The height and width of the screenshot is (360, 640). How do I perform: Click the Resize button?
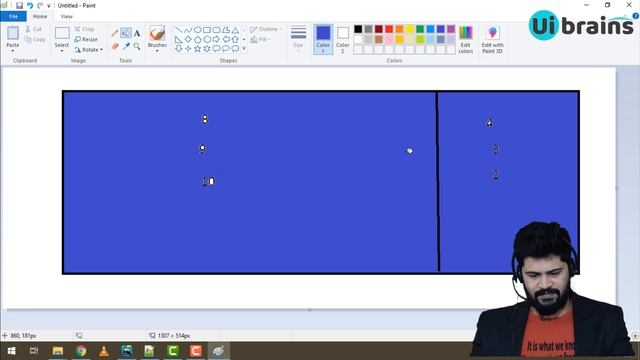coord(86,39)
